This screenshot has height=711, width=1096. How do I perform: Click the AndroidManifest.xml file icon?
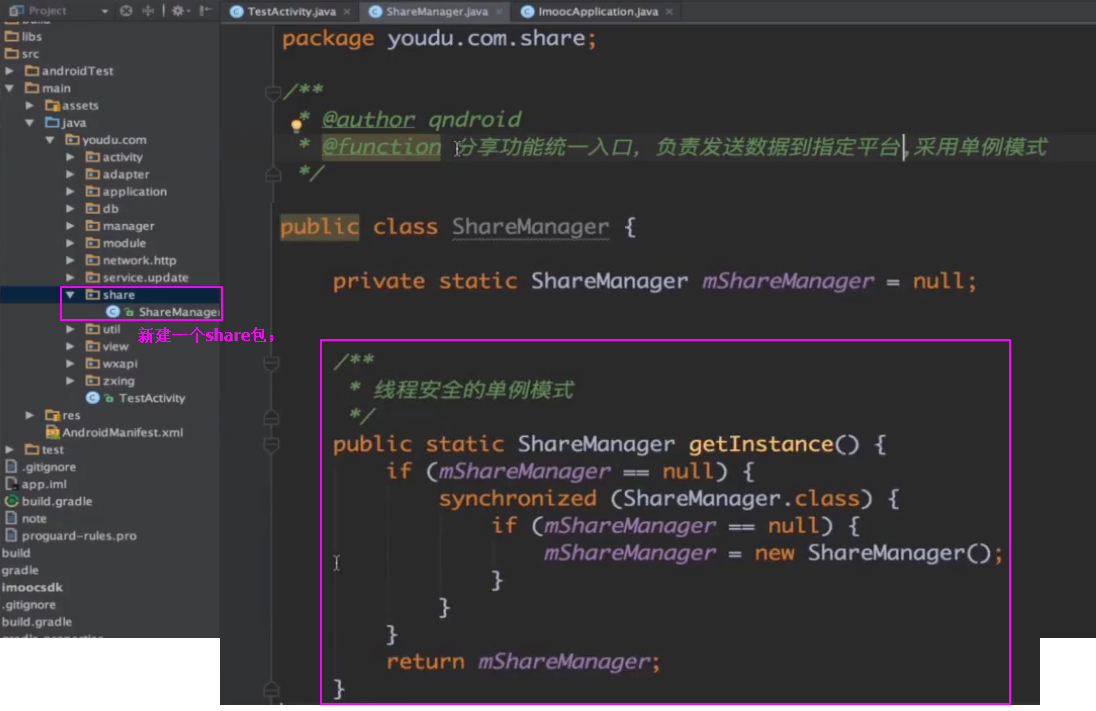point(52,432)
